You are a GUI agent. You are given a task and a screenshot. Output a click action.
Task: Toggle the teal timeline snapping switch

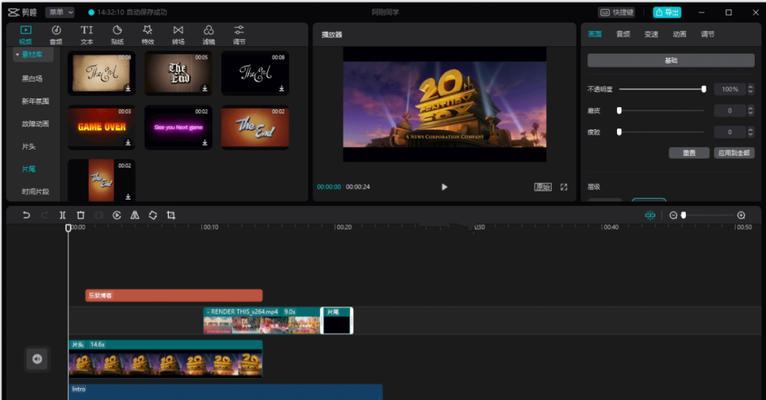tap(650, 215)
